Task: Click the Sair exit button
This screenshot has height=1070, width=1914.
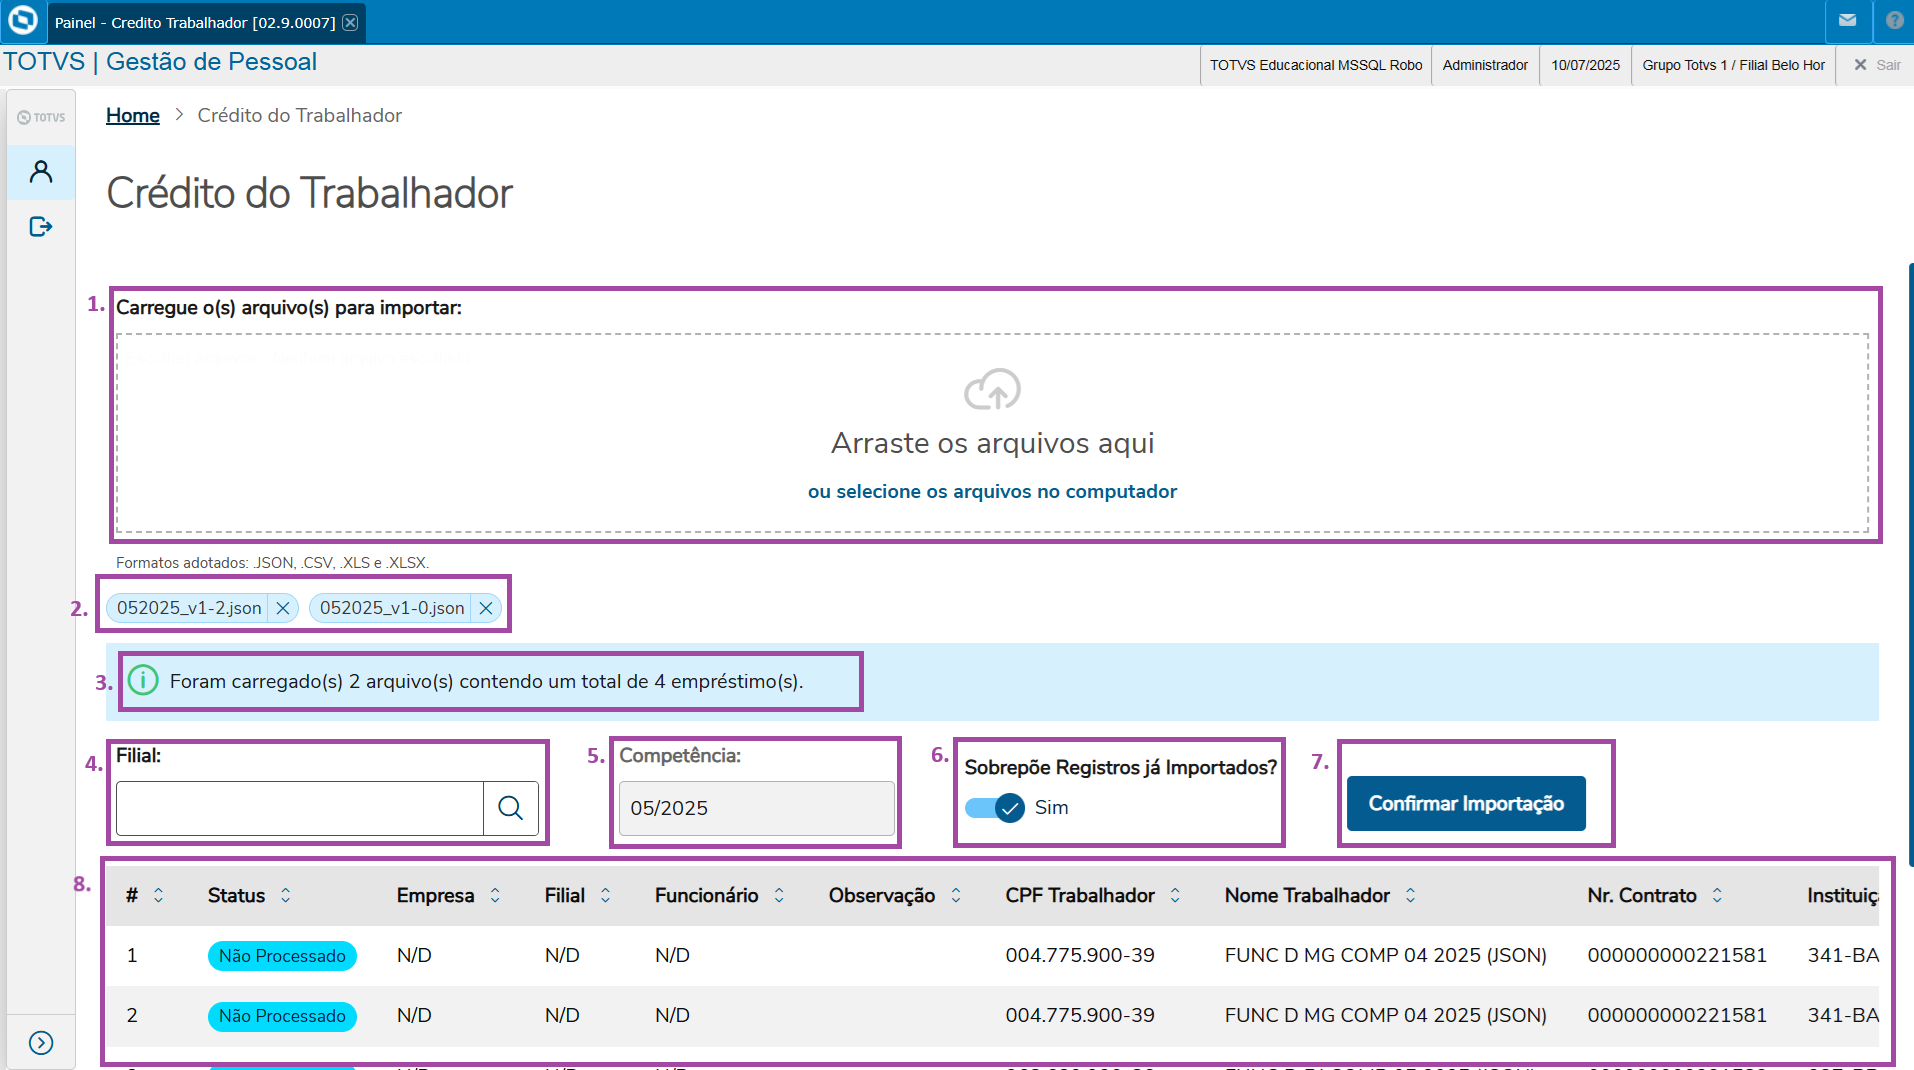Action: [1877, 65]
